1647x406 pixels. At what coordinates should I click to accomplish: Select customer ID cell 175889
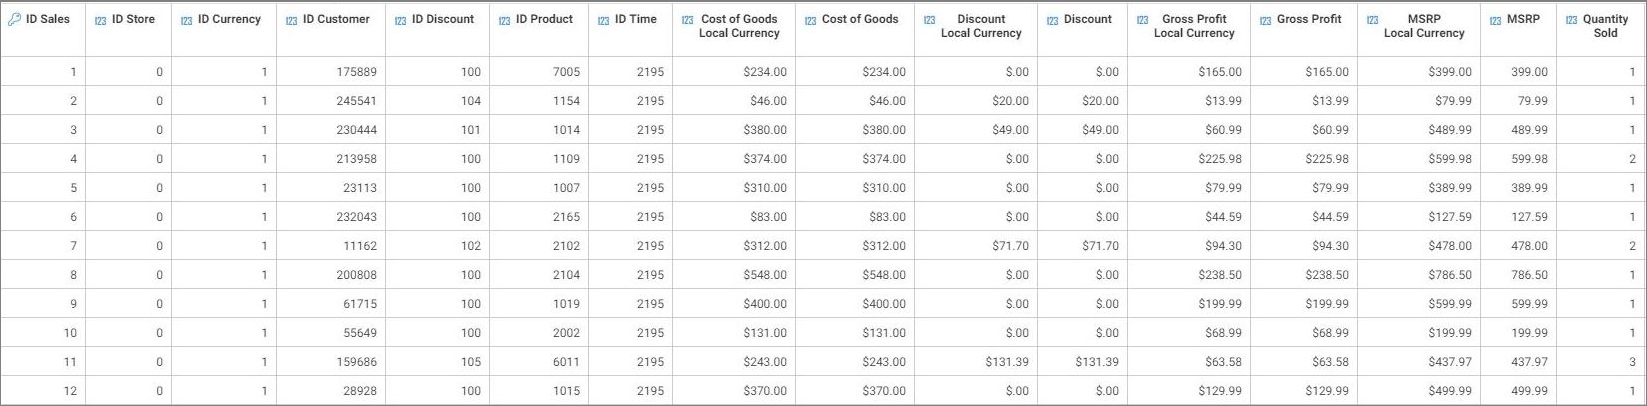tap(357, 72)
